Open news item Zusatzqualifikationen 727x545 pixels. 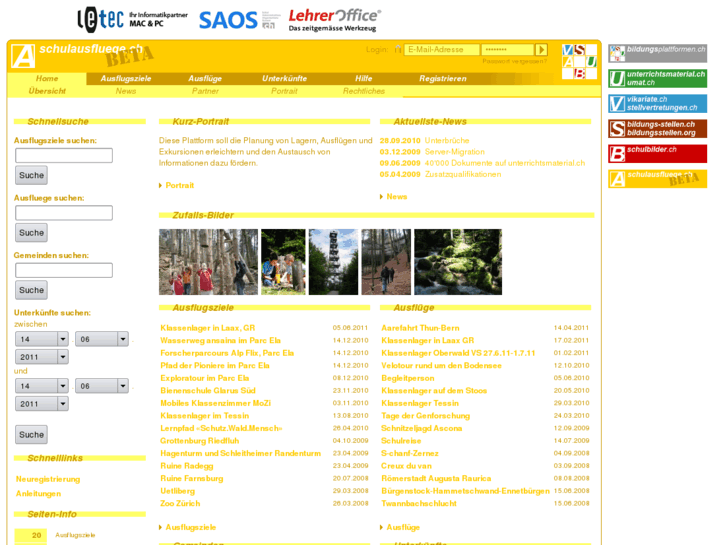tap(463, 174)
